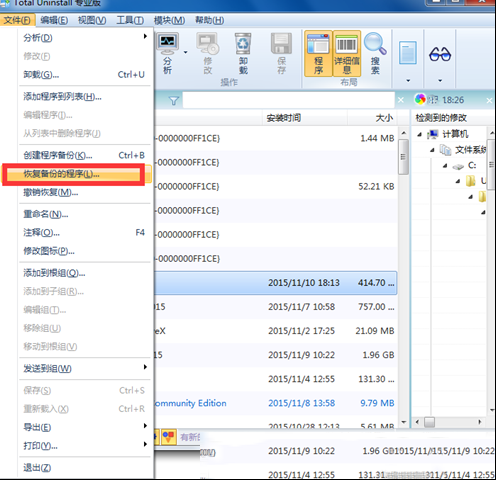Toggle the 详细信息 layout button
Viewport: 496px width, 480px height.
pos(347,54)
